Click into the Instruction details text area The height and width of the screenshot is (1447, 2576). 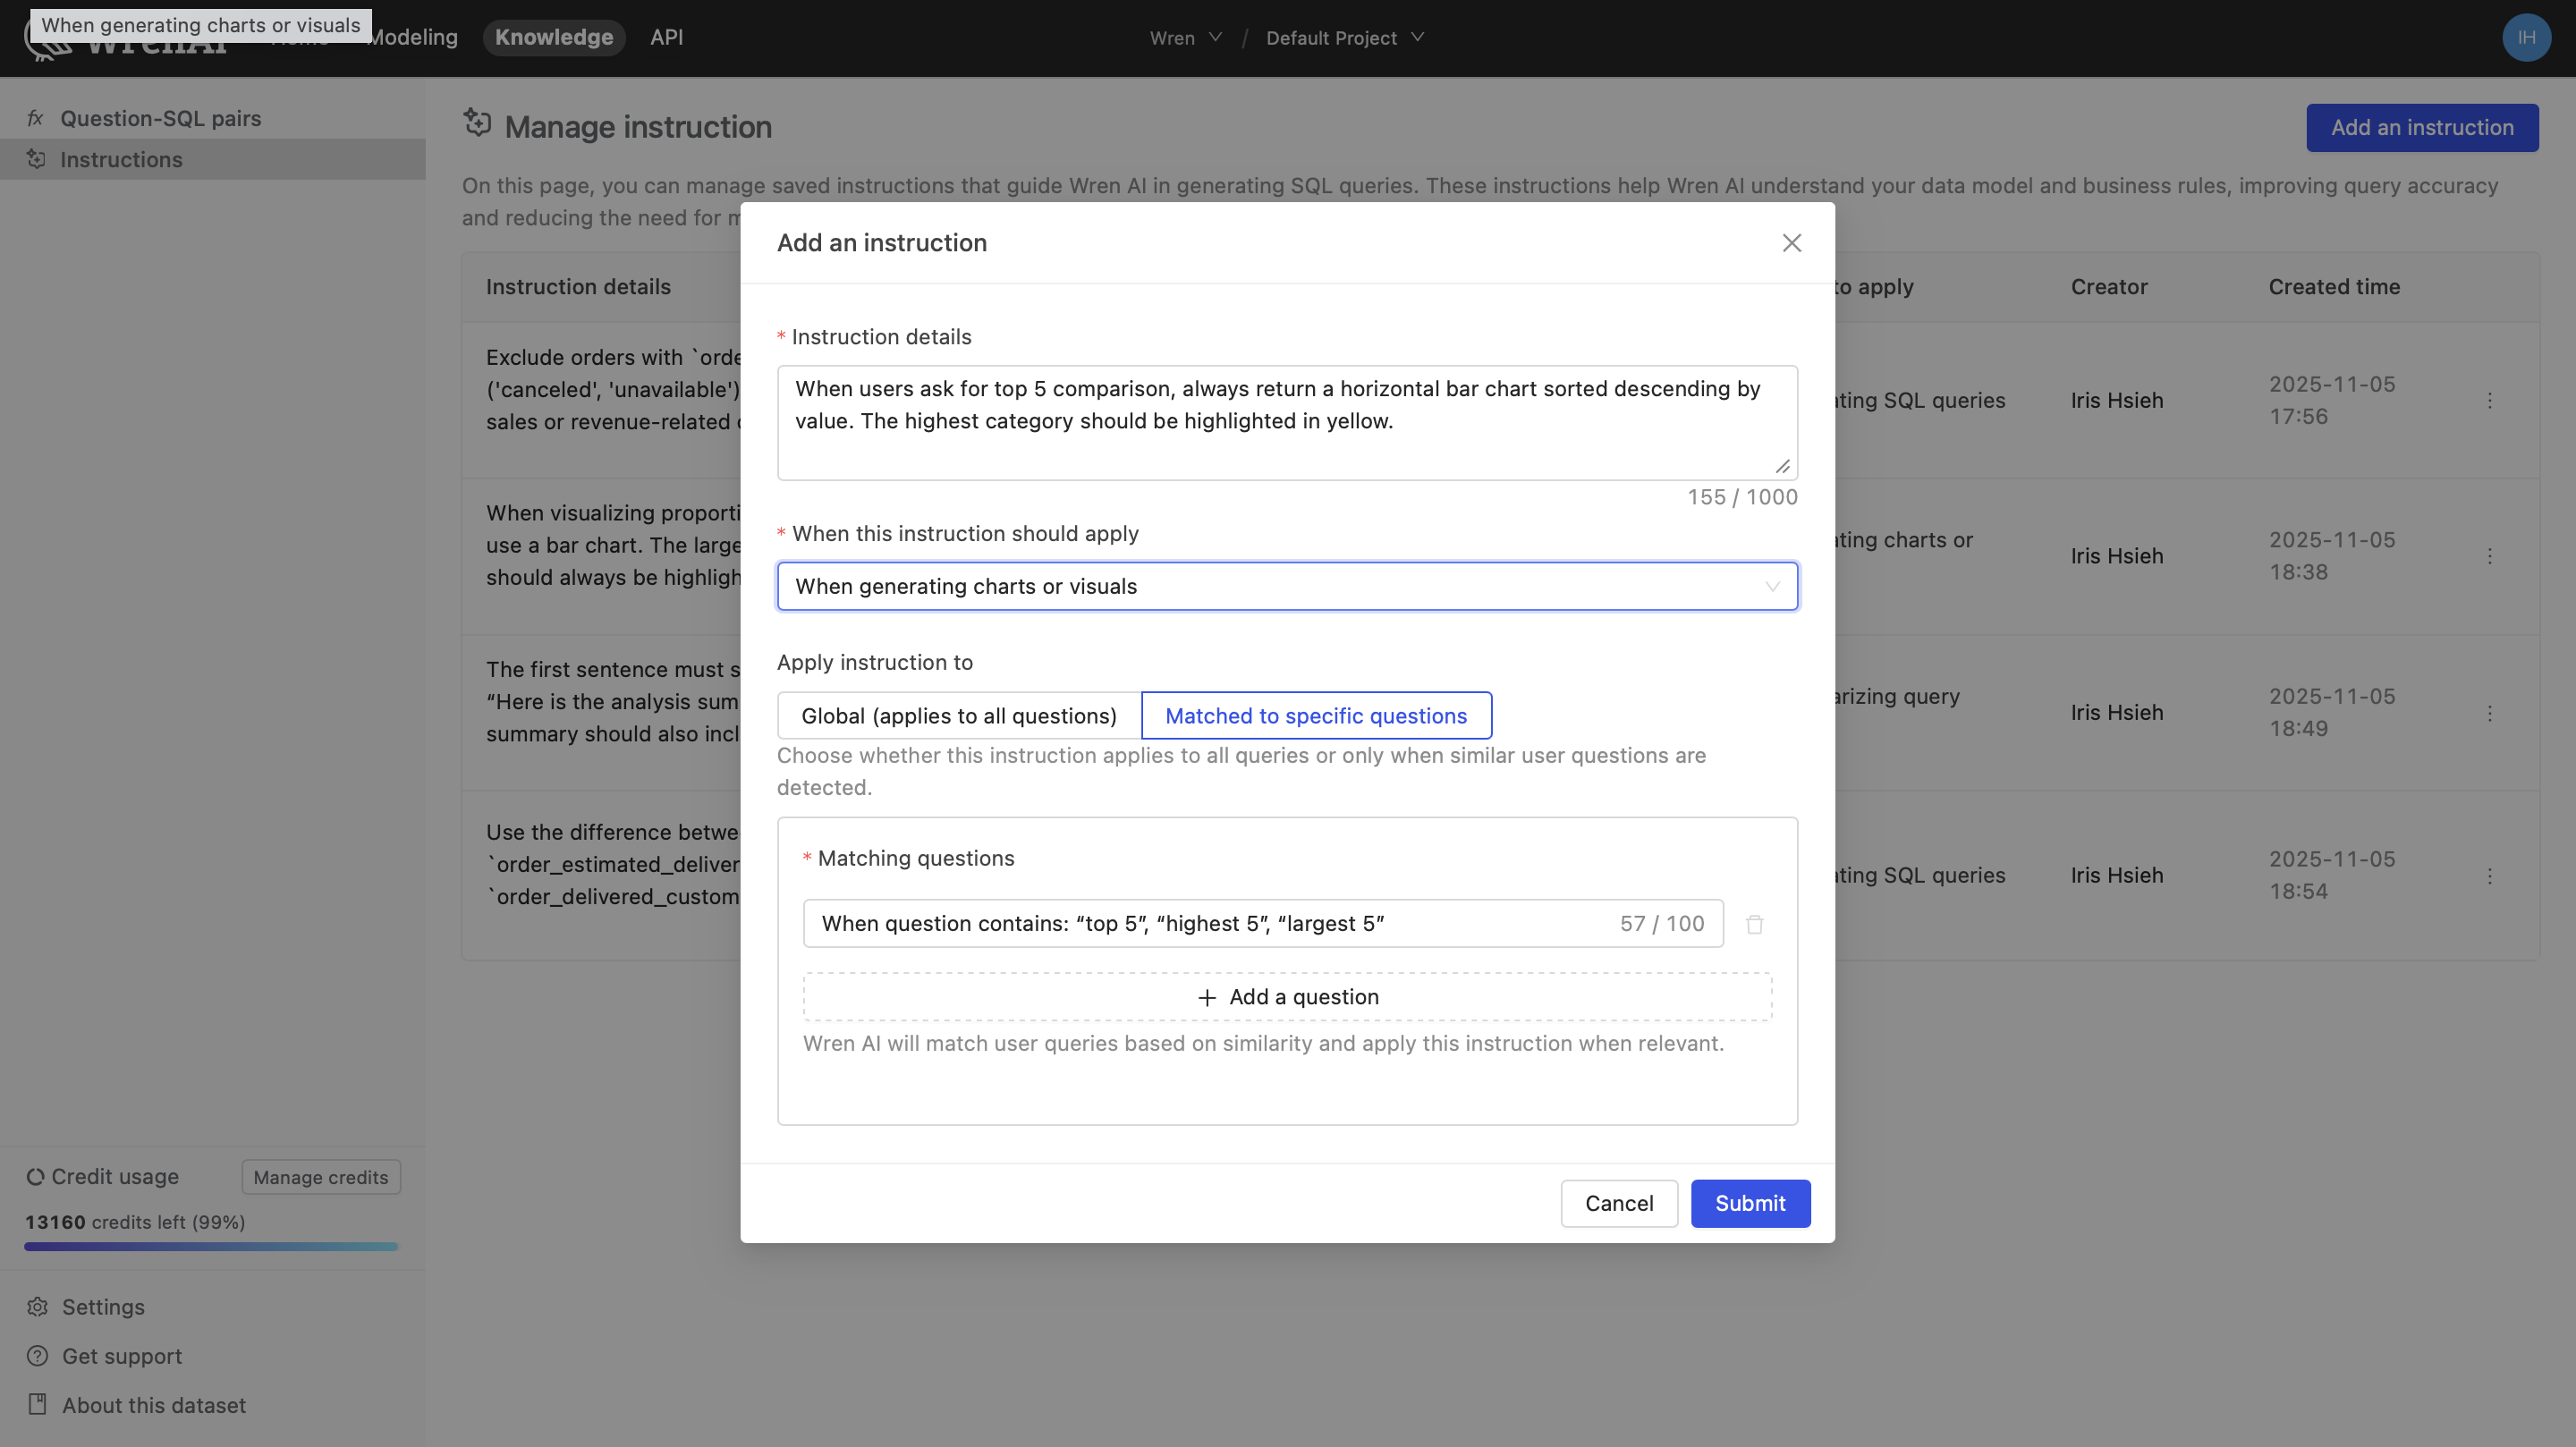point(1286,422)
